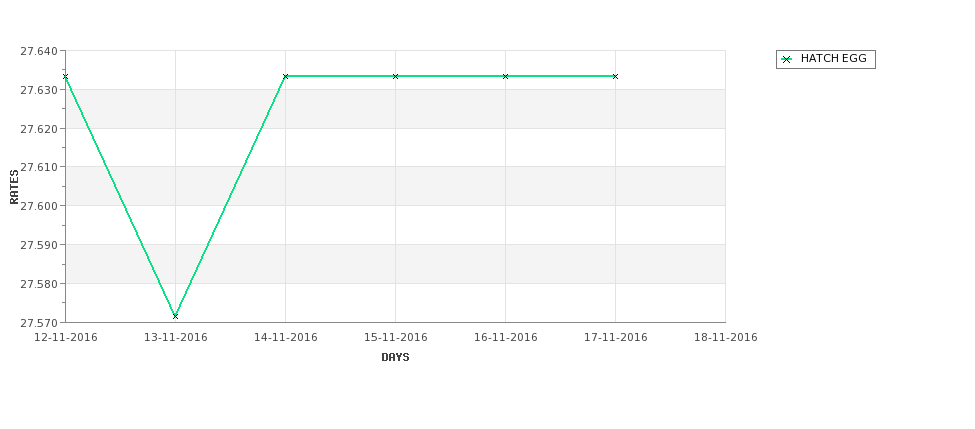
Task: Click the 18-11-2016 x-axis date label
Action: point(726,338)
